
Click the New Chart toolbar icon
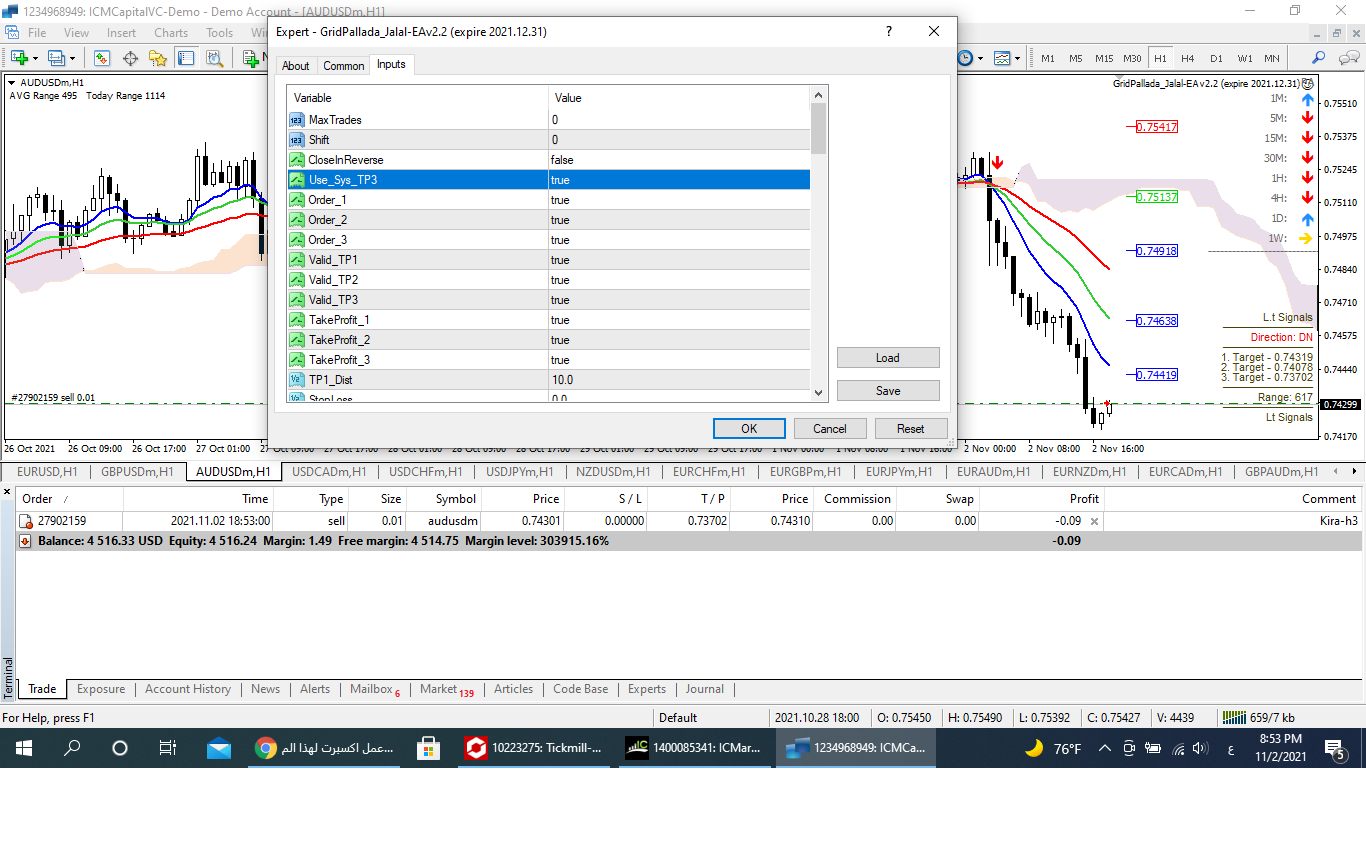click(20, 58)
